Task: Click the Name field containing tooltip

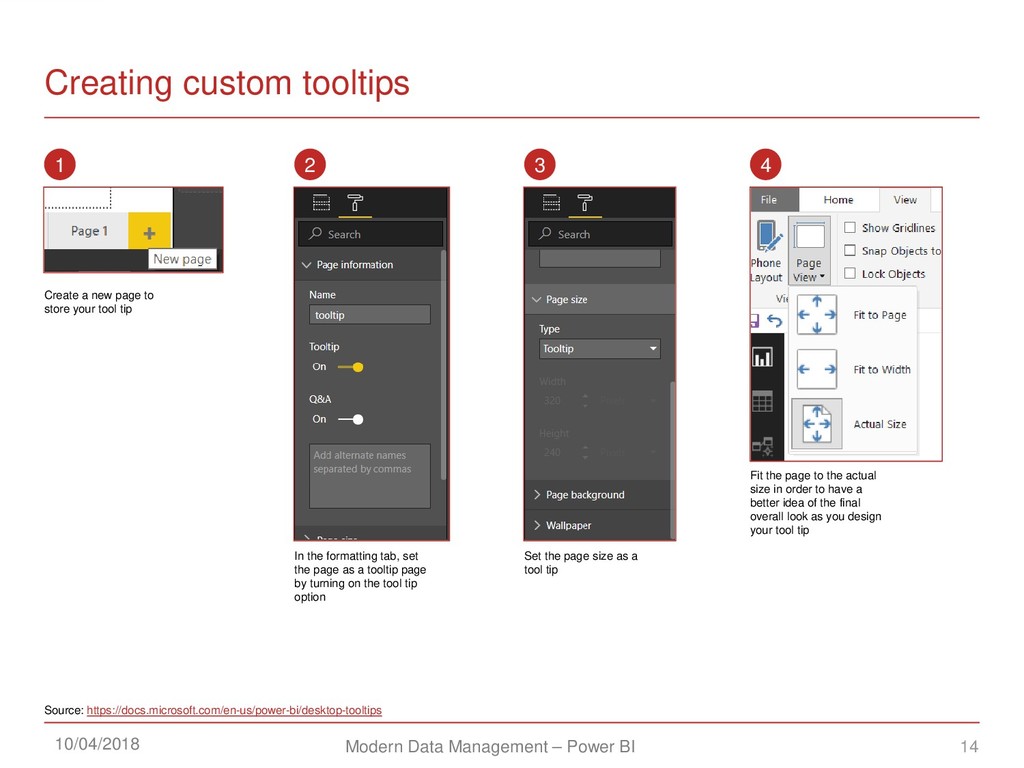Action: point(370,315)
